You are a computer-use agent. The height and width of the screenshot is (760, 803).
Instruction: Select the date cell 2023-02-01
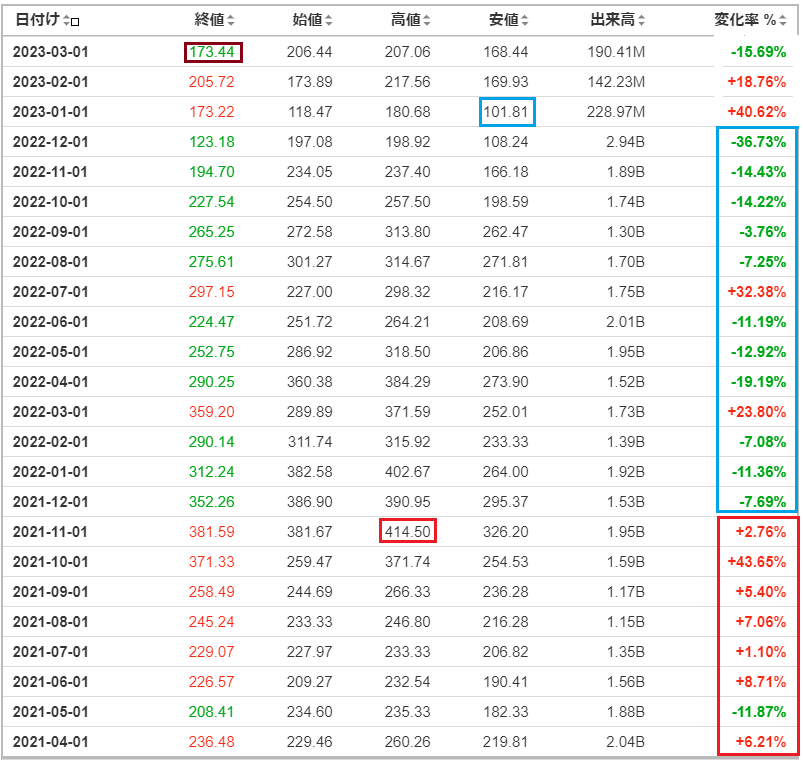(x=51, y=82)
